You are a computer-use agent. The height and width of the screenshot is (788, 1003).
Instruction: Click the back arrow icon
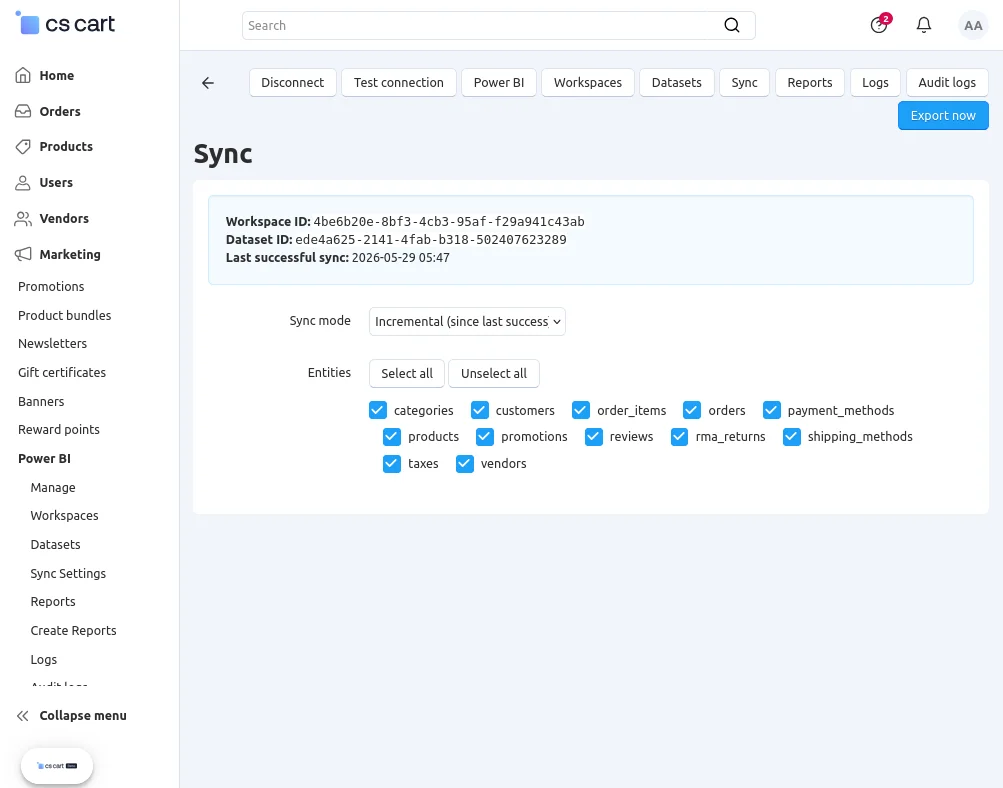[208, 83]
